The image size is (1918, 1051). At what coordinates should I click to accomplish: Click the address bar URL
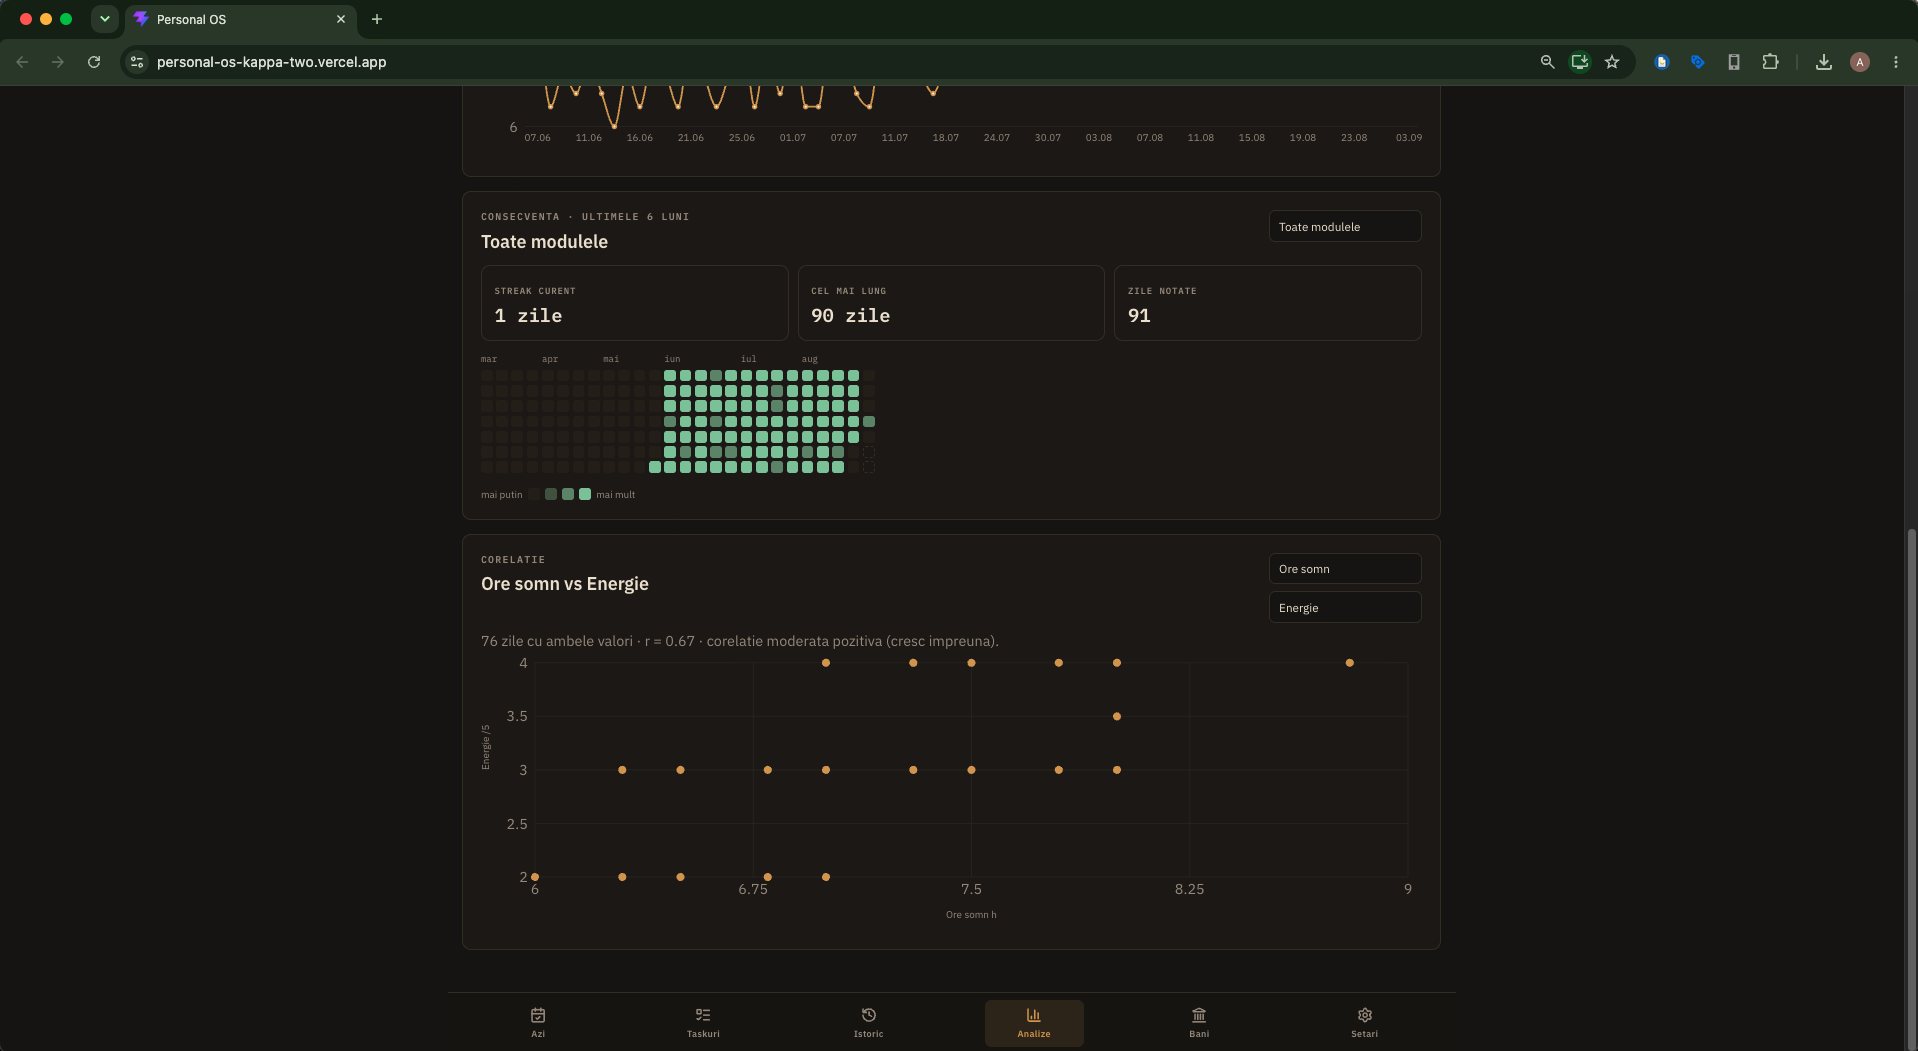point(272,62)
